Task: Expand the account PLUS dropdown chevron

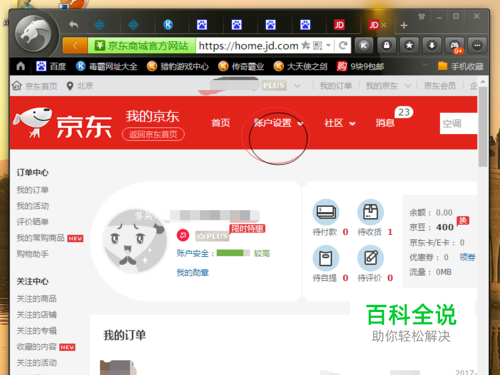Action: point(297,86)
